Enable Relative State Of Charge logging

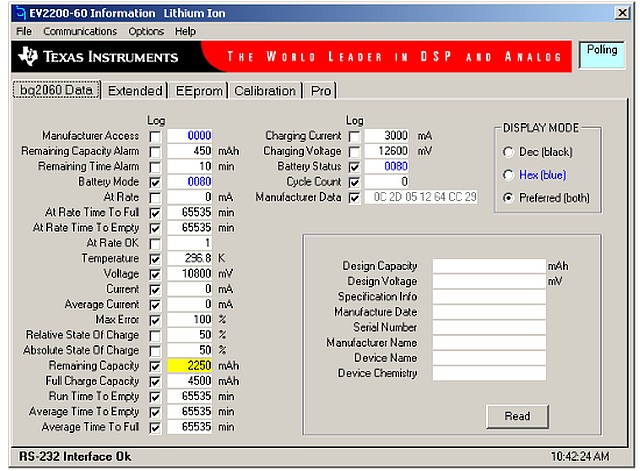pos(155,335)
